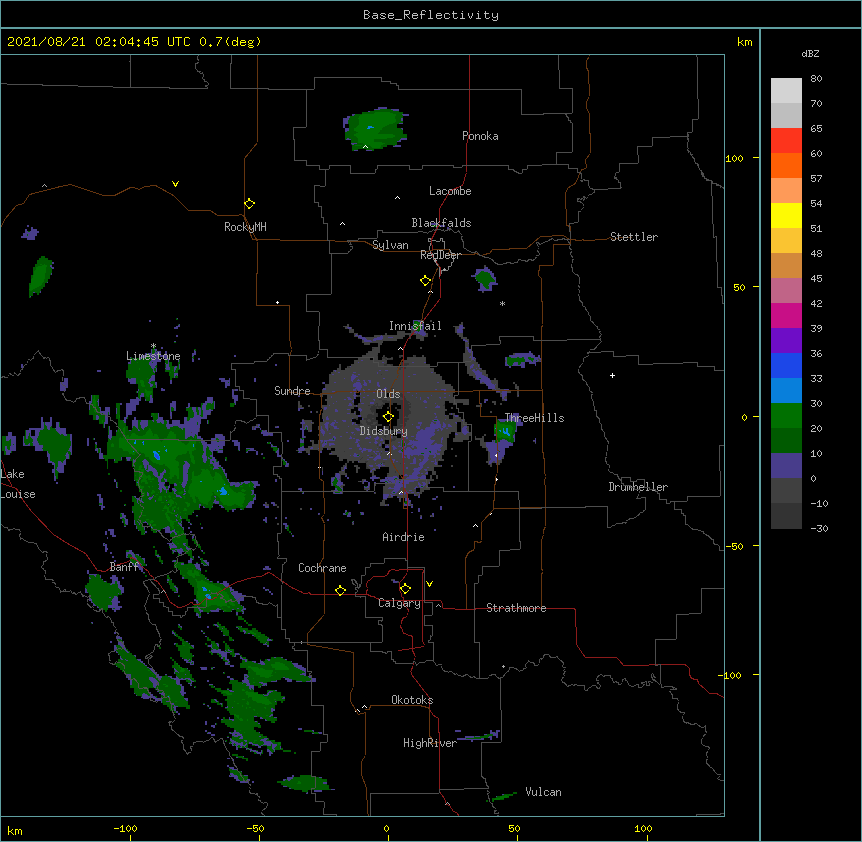This screenshot has height=842, width=862.
Task: Click the 80 value in the legend
Action: point(816,79)
